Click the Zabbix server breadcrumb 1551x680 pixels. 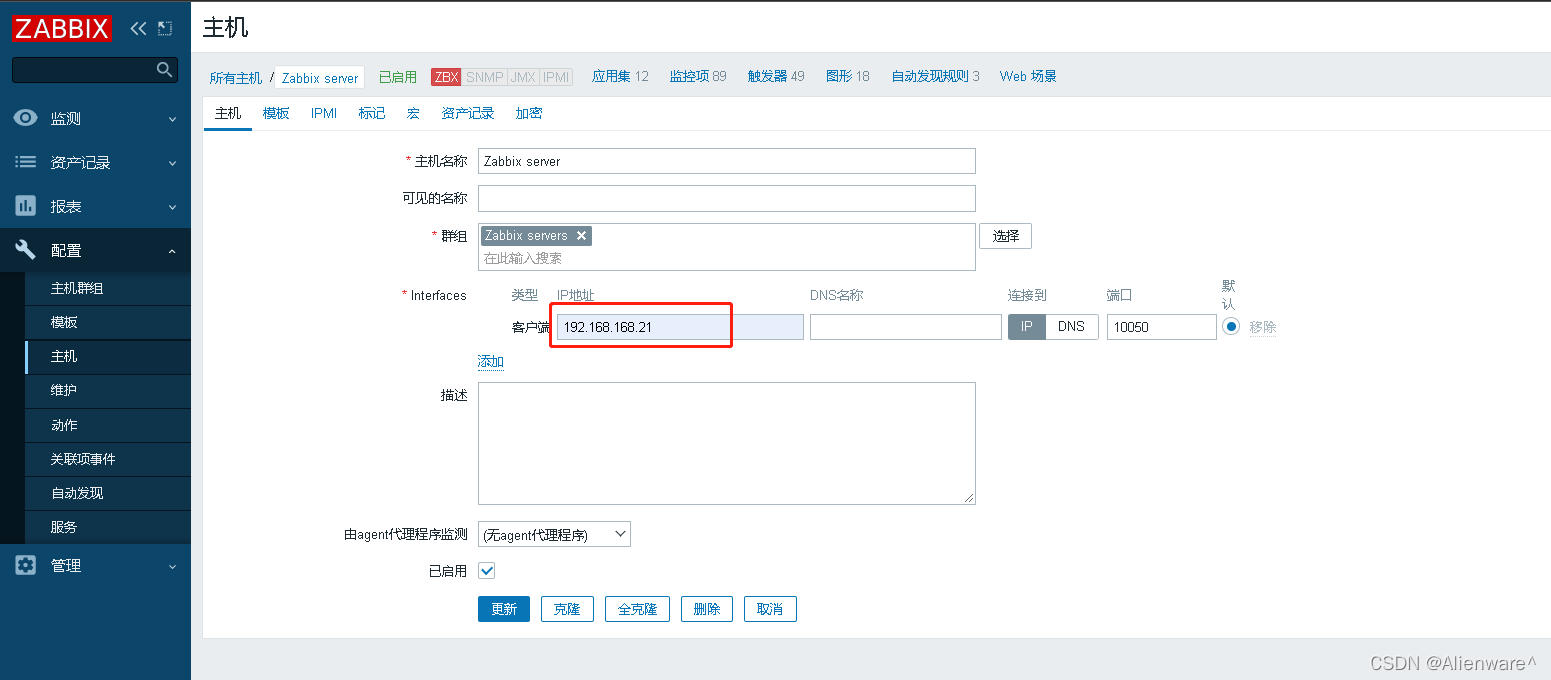point(320,78)
